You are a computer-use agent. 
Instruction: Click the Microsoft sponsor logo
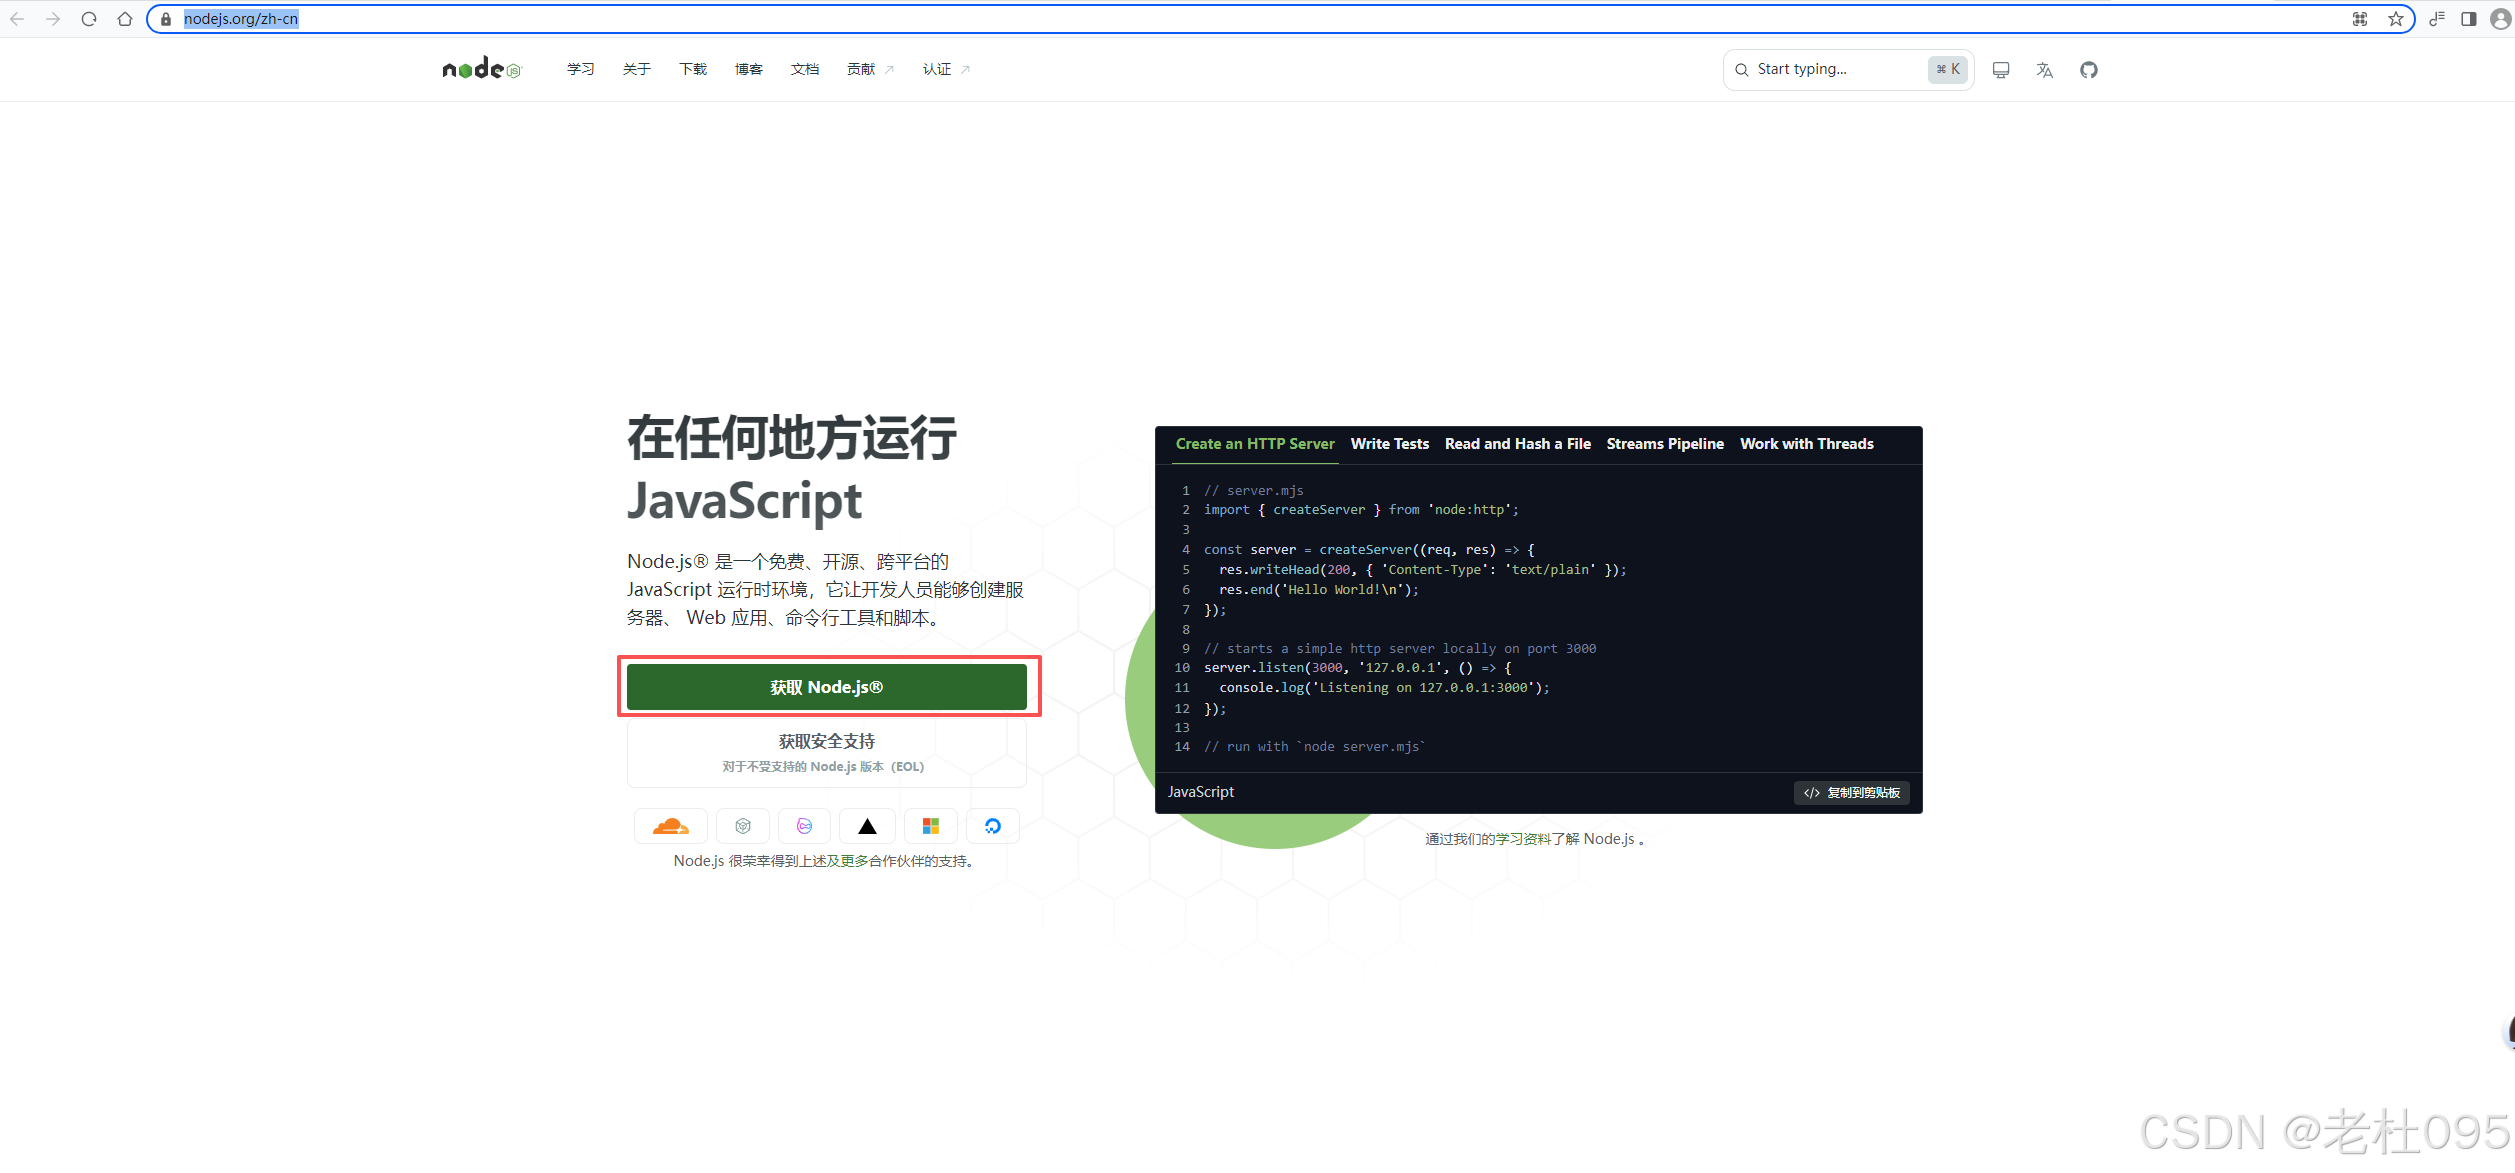pos(930,826)
